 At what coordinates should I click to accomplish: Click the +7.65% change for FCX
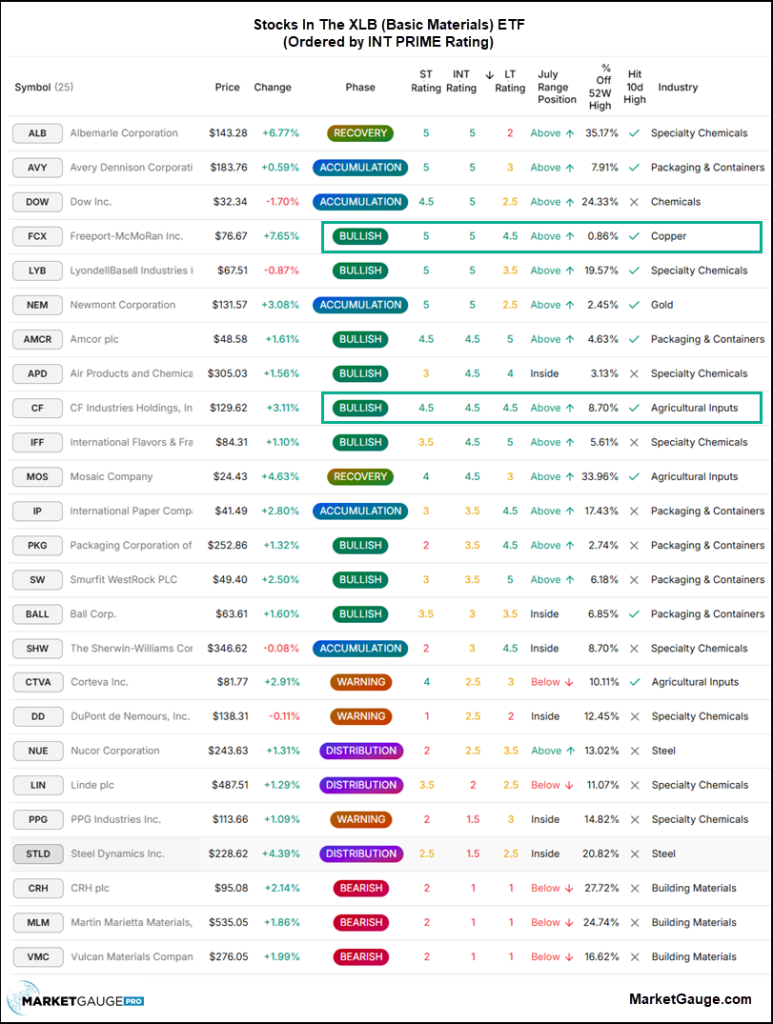tap(281, 236)
